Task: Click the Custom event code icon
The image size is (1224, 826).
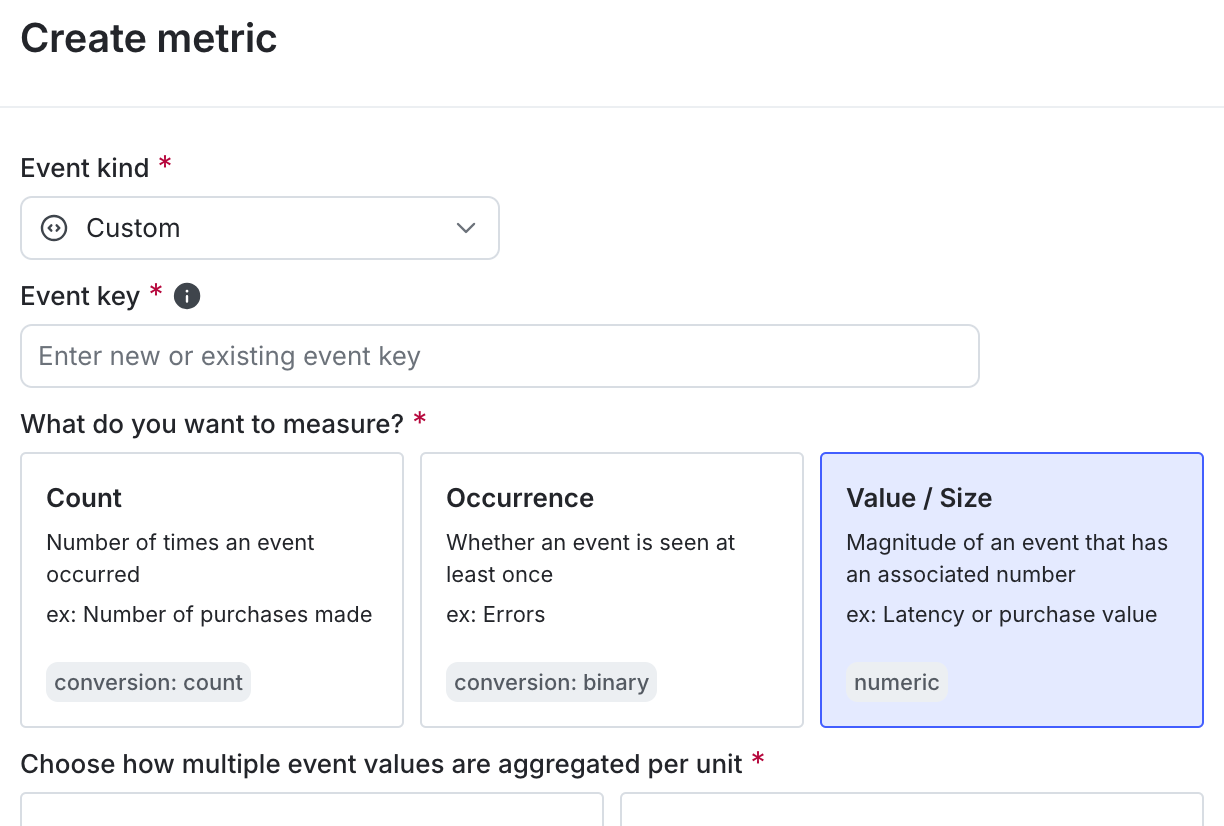Action: click(x=52, y=228)
